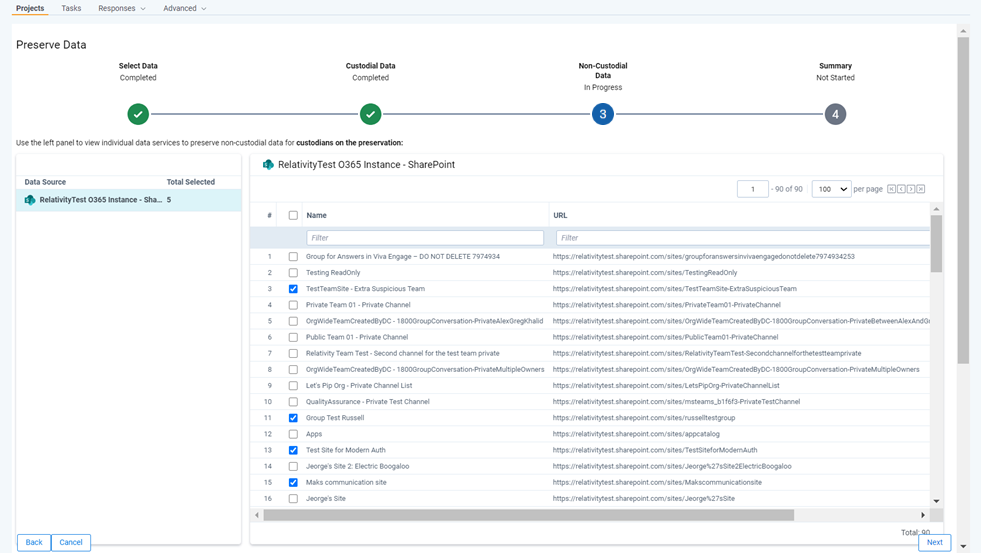Sort by the Name column header

[x=316, y=215]
